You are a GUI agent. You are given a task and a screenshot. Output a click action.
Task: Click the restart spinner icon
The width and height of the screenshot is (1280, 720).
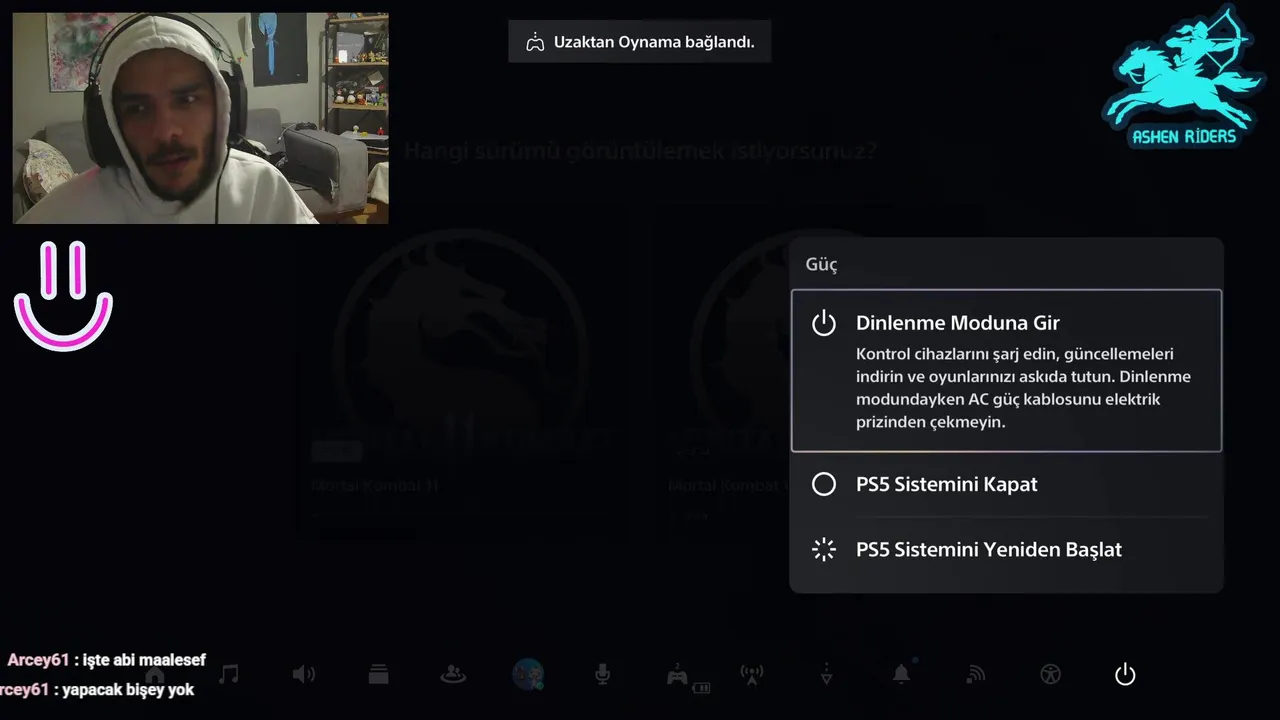click(x=823, y=549)
